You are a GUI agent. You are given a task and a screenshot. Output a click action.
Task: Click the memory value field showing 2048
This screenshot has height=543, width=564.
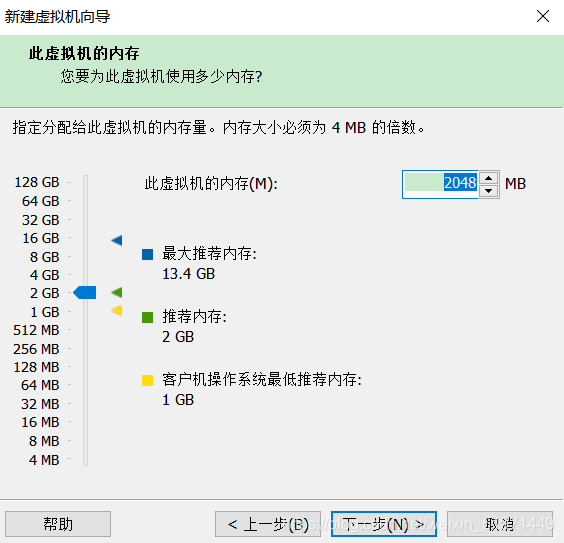coord(441,184)
